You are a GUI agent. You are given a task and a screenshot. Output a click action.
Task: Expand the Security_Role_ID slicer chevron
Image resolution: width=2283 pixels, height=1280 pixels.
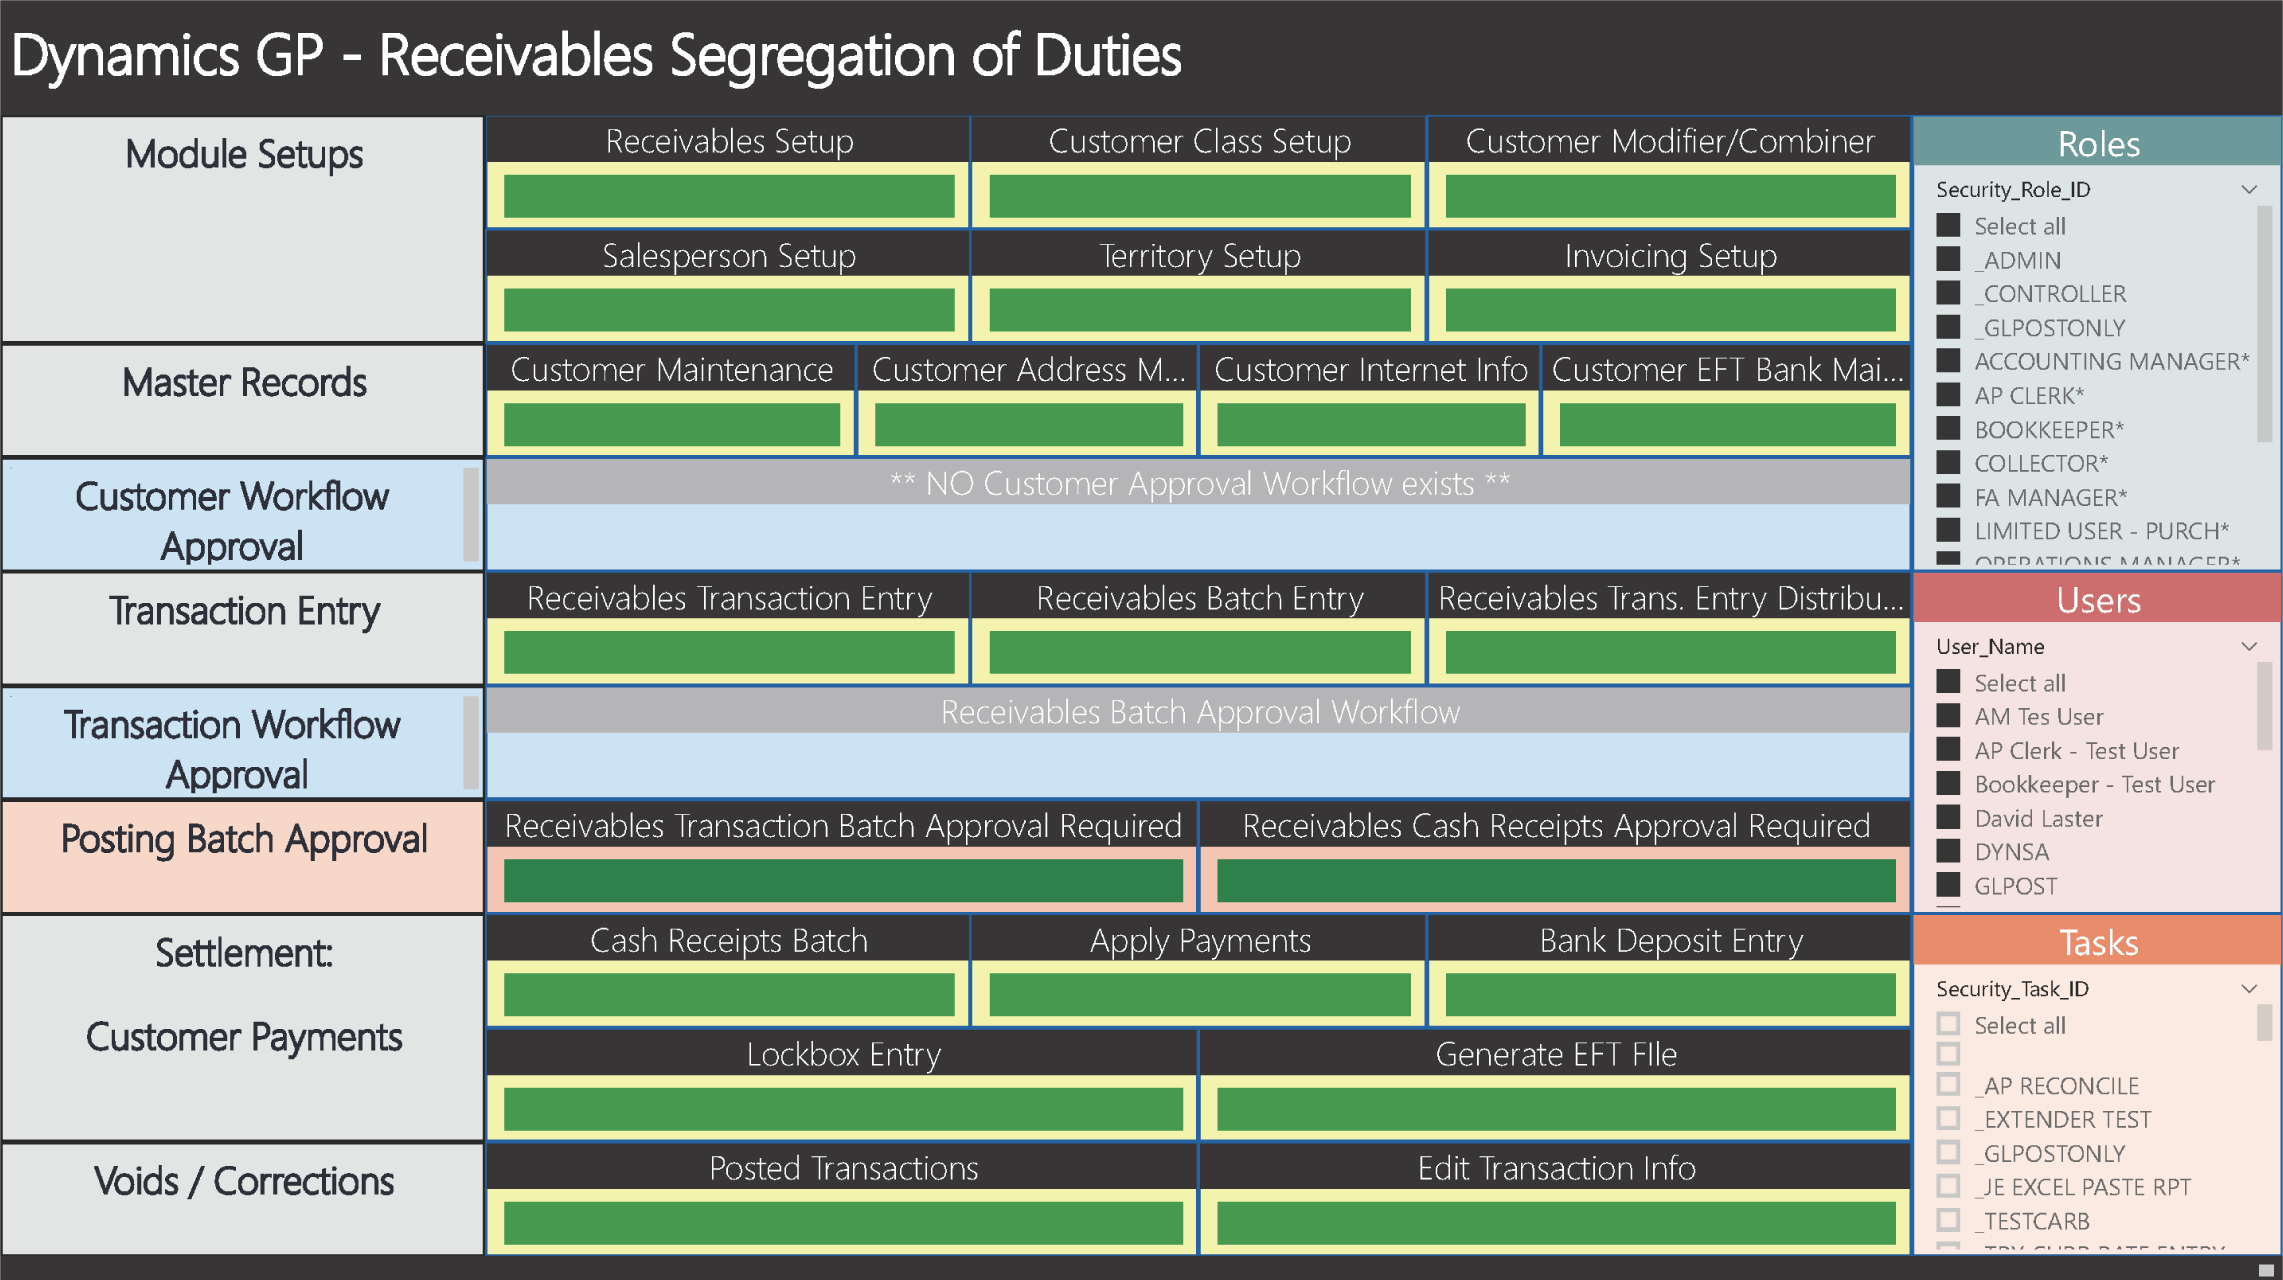tap(2249, 189)
